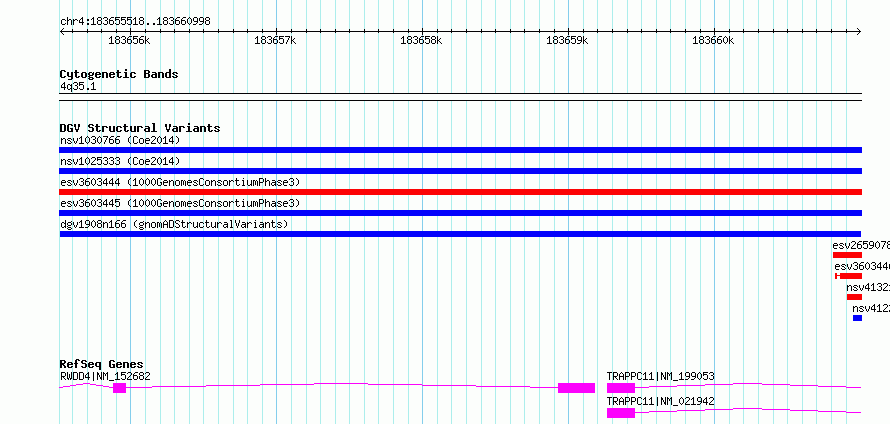Image resolution: width=890 pixels, height=424 pixels.
Task: Click the red variant bar under esv360344 label
Action: [x=849, y=276]
